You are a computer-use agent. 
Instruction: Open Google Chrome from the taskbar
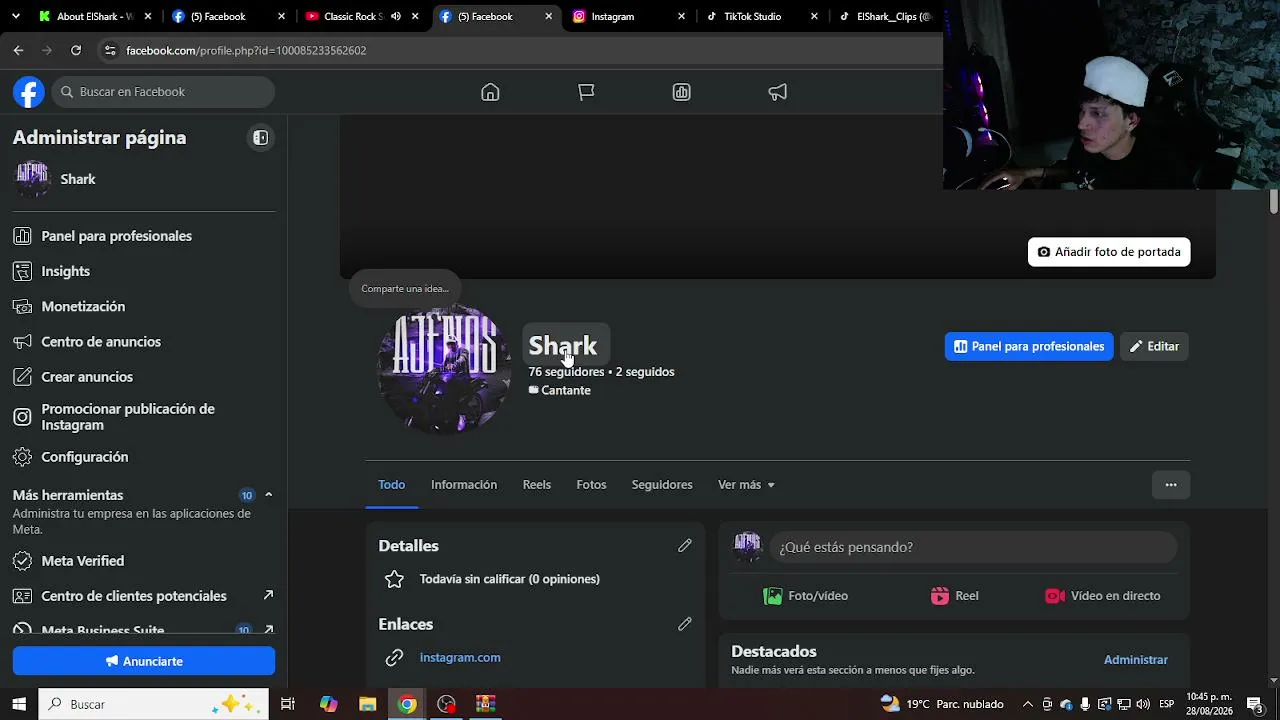tap(407, 704)
